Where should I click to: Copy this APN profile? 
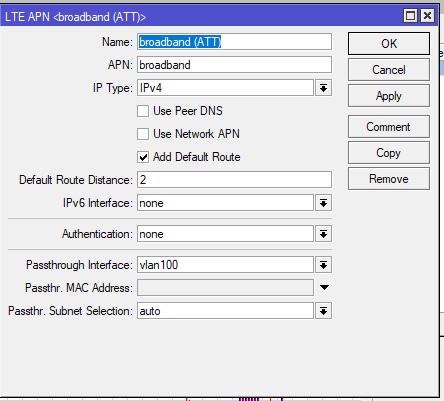[x=389, y=153]
